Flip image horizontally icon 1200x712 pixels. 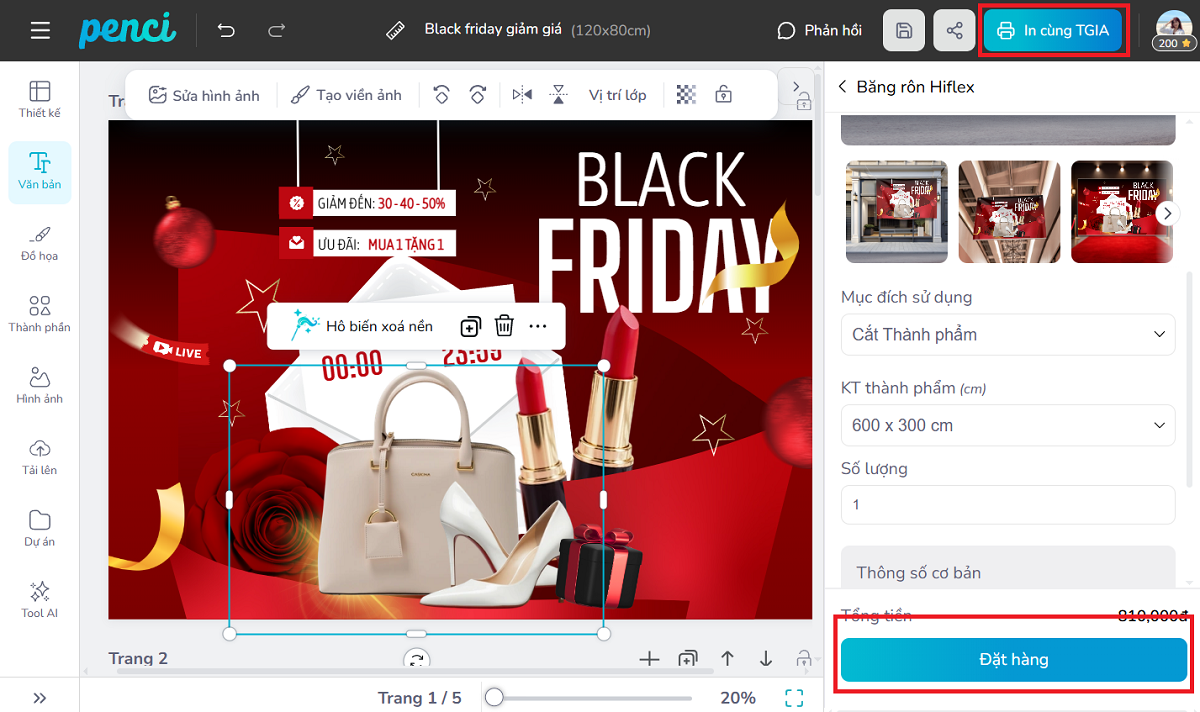coord(522,95)
